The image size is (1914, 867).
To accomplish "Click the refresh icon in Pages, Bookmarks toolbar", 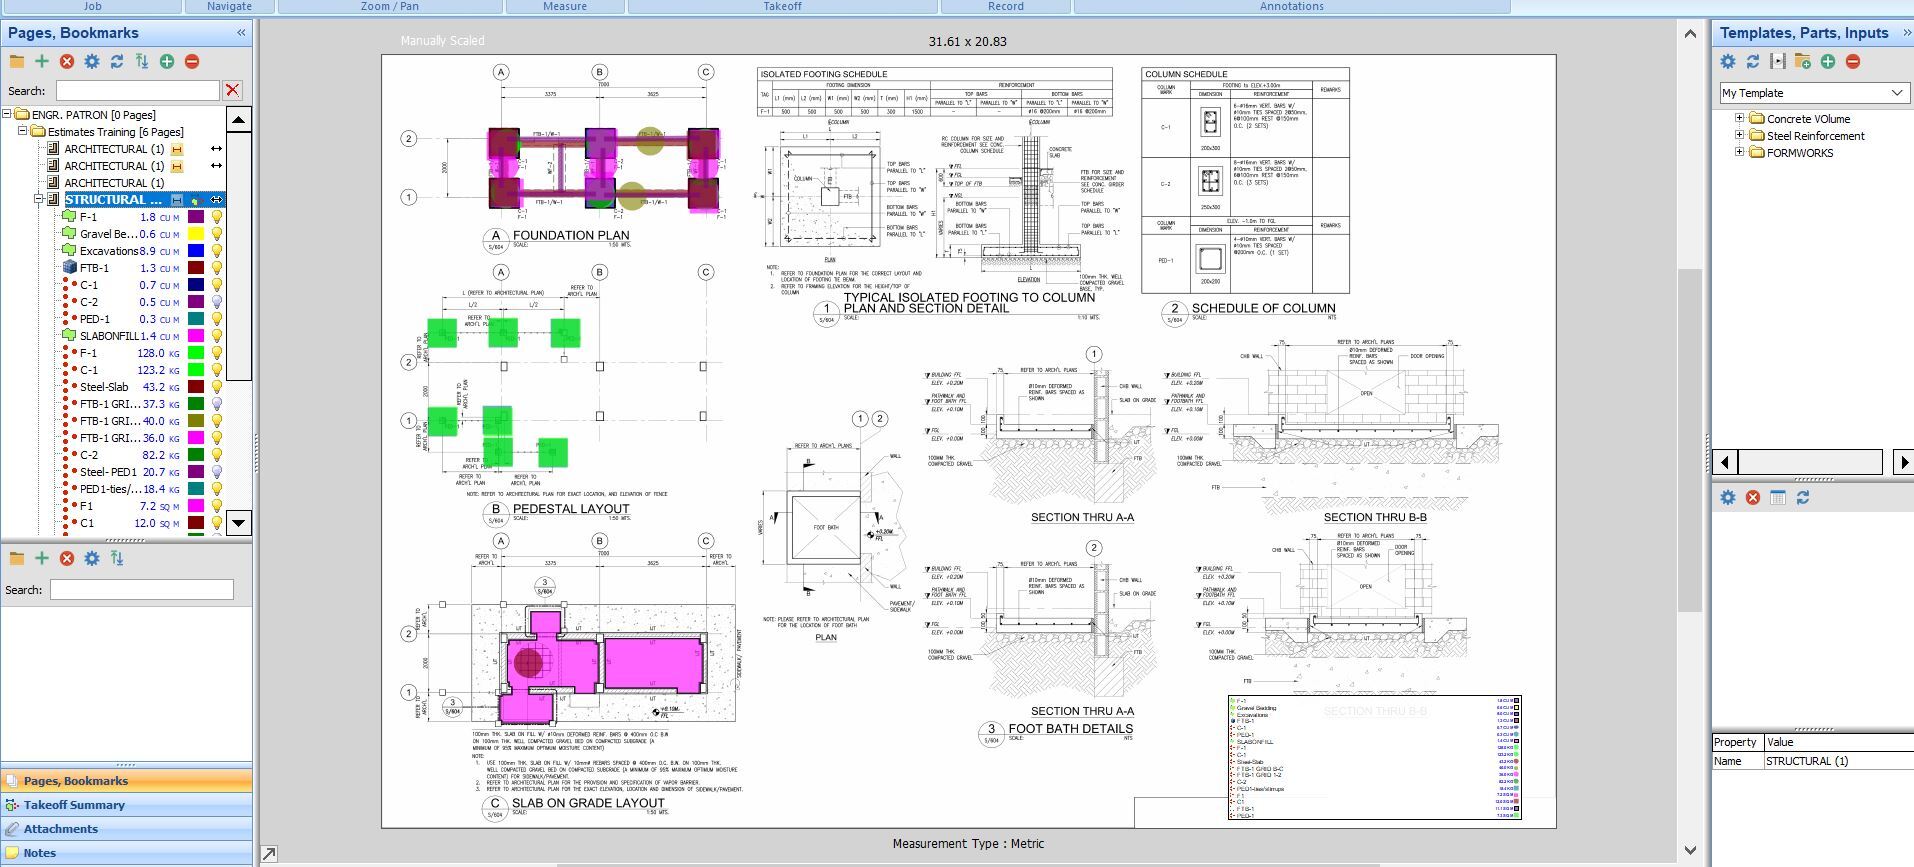I will pos(117,62).
